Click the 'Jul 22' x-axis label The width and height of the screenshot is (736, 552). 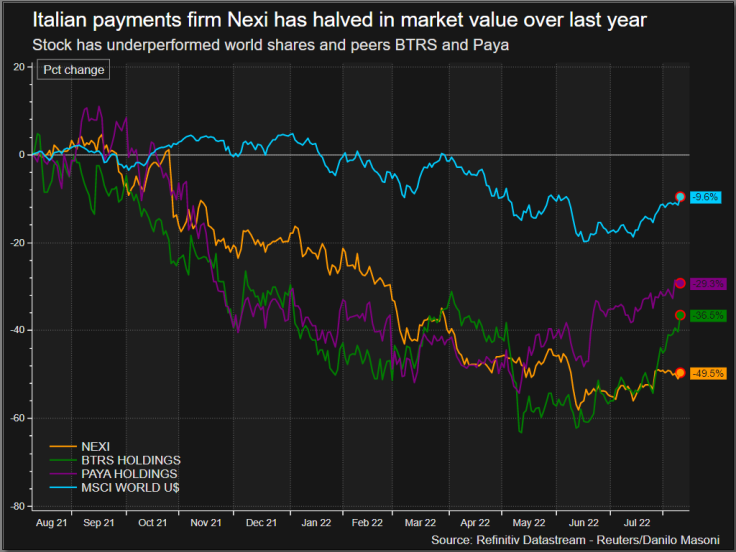[x=637, y=522]
